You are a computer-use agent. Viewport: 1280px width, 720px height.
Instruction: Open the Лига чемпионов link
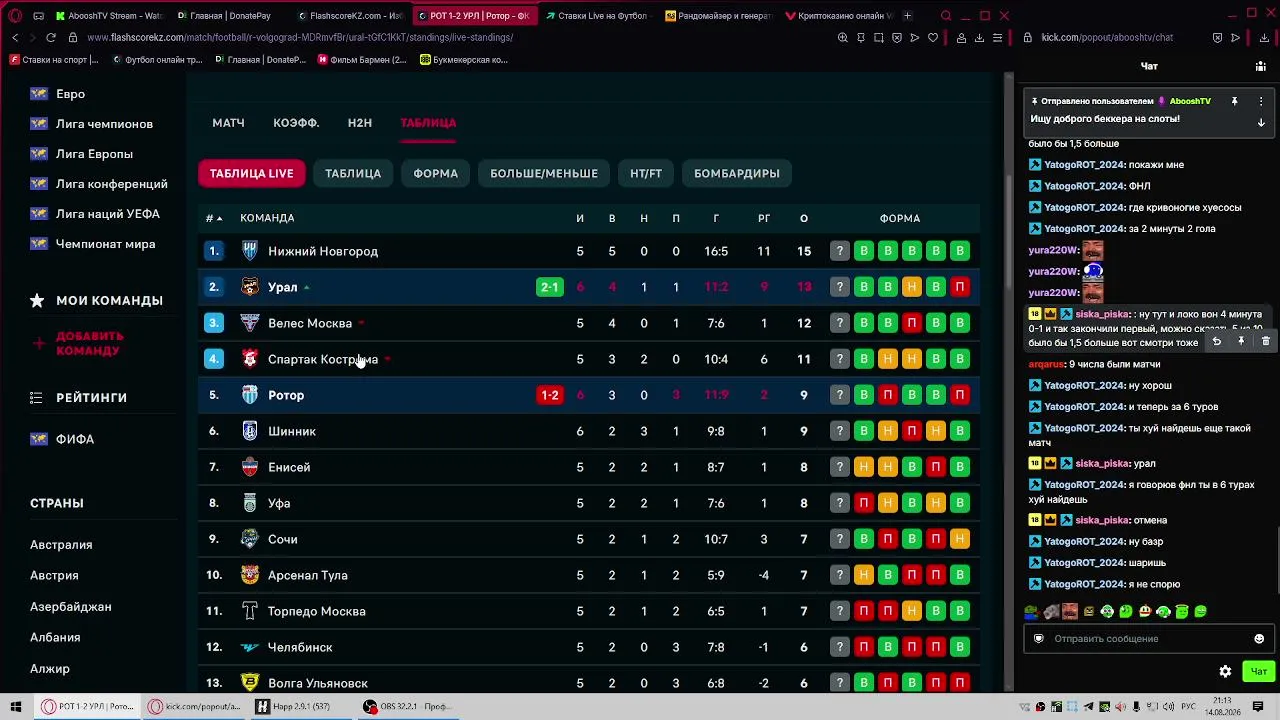[104, 124]
